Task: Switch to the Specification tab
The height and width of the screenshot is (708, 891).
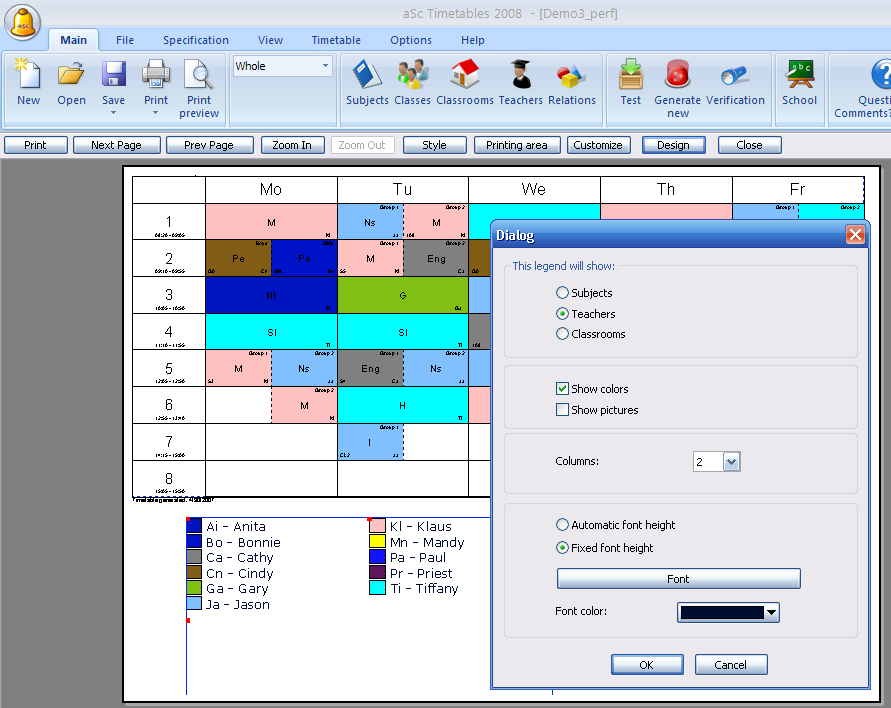Action: [x=196, y=40]
